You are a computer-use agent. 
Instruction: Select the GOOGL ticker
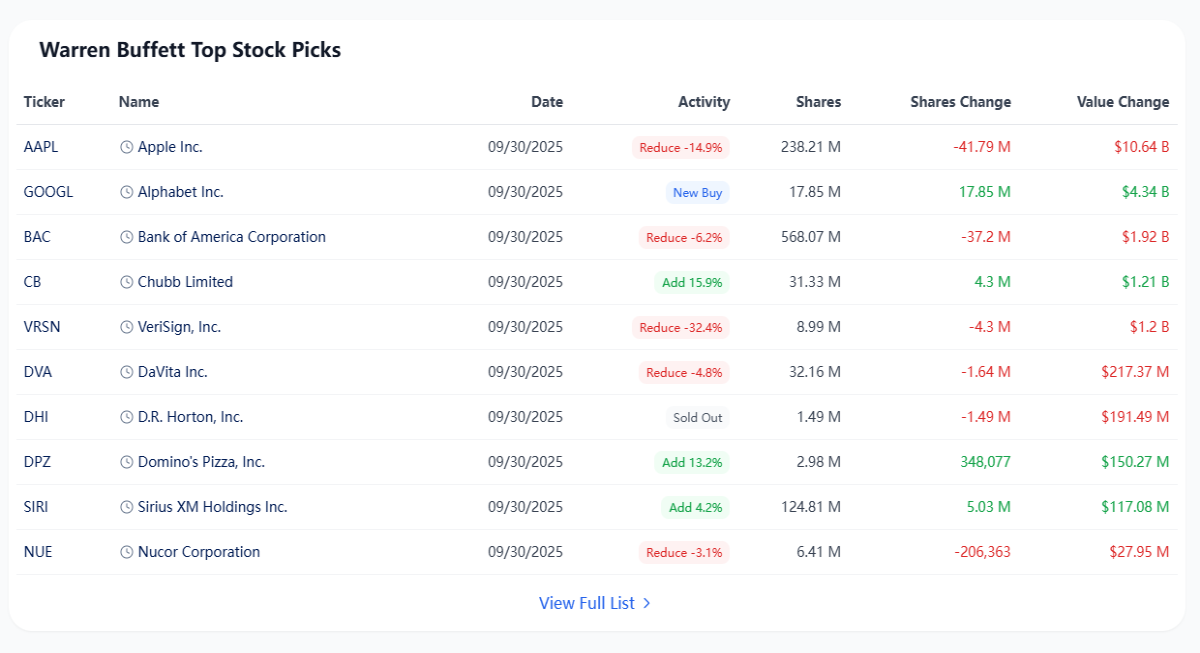click(48, 192)
